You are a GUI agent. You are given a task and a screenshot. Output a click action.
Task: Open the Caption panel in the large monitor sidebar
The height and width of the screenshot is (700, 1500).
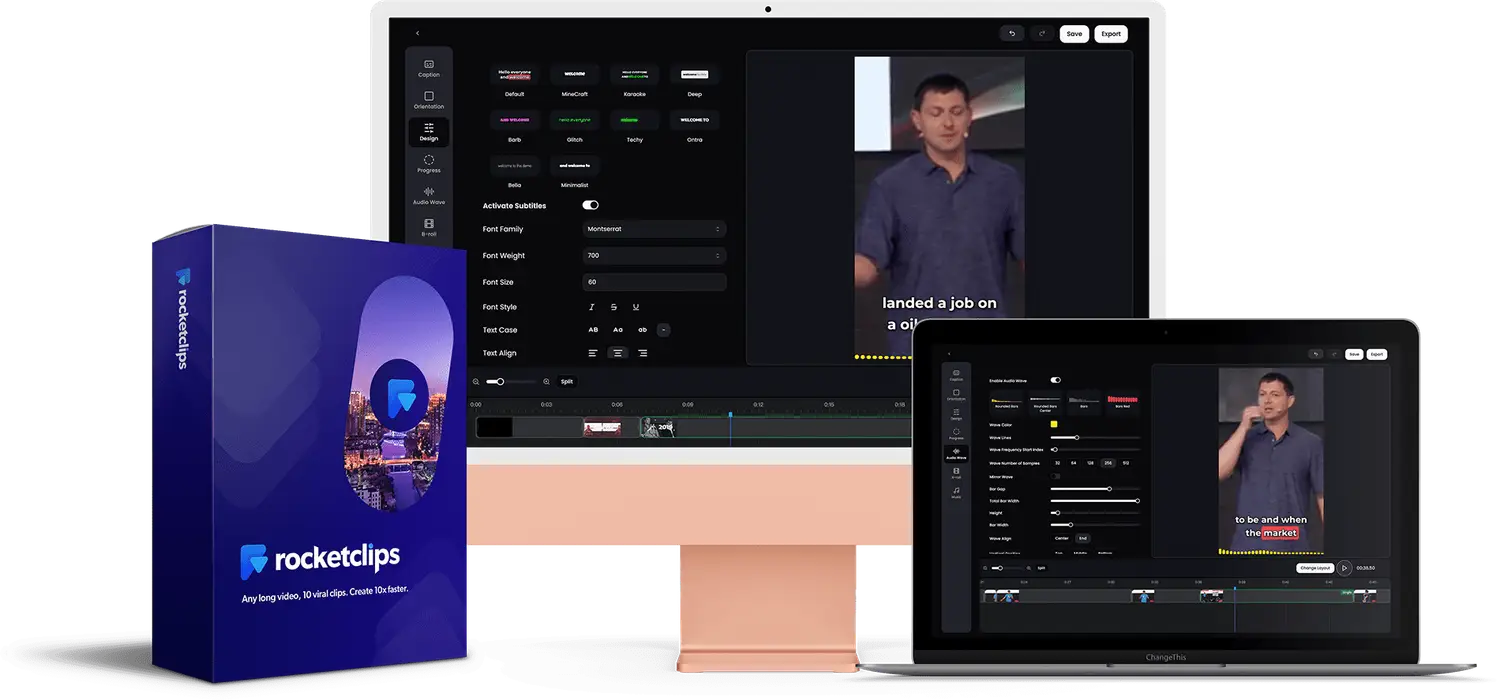429,68
